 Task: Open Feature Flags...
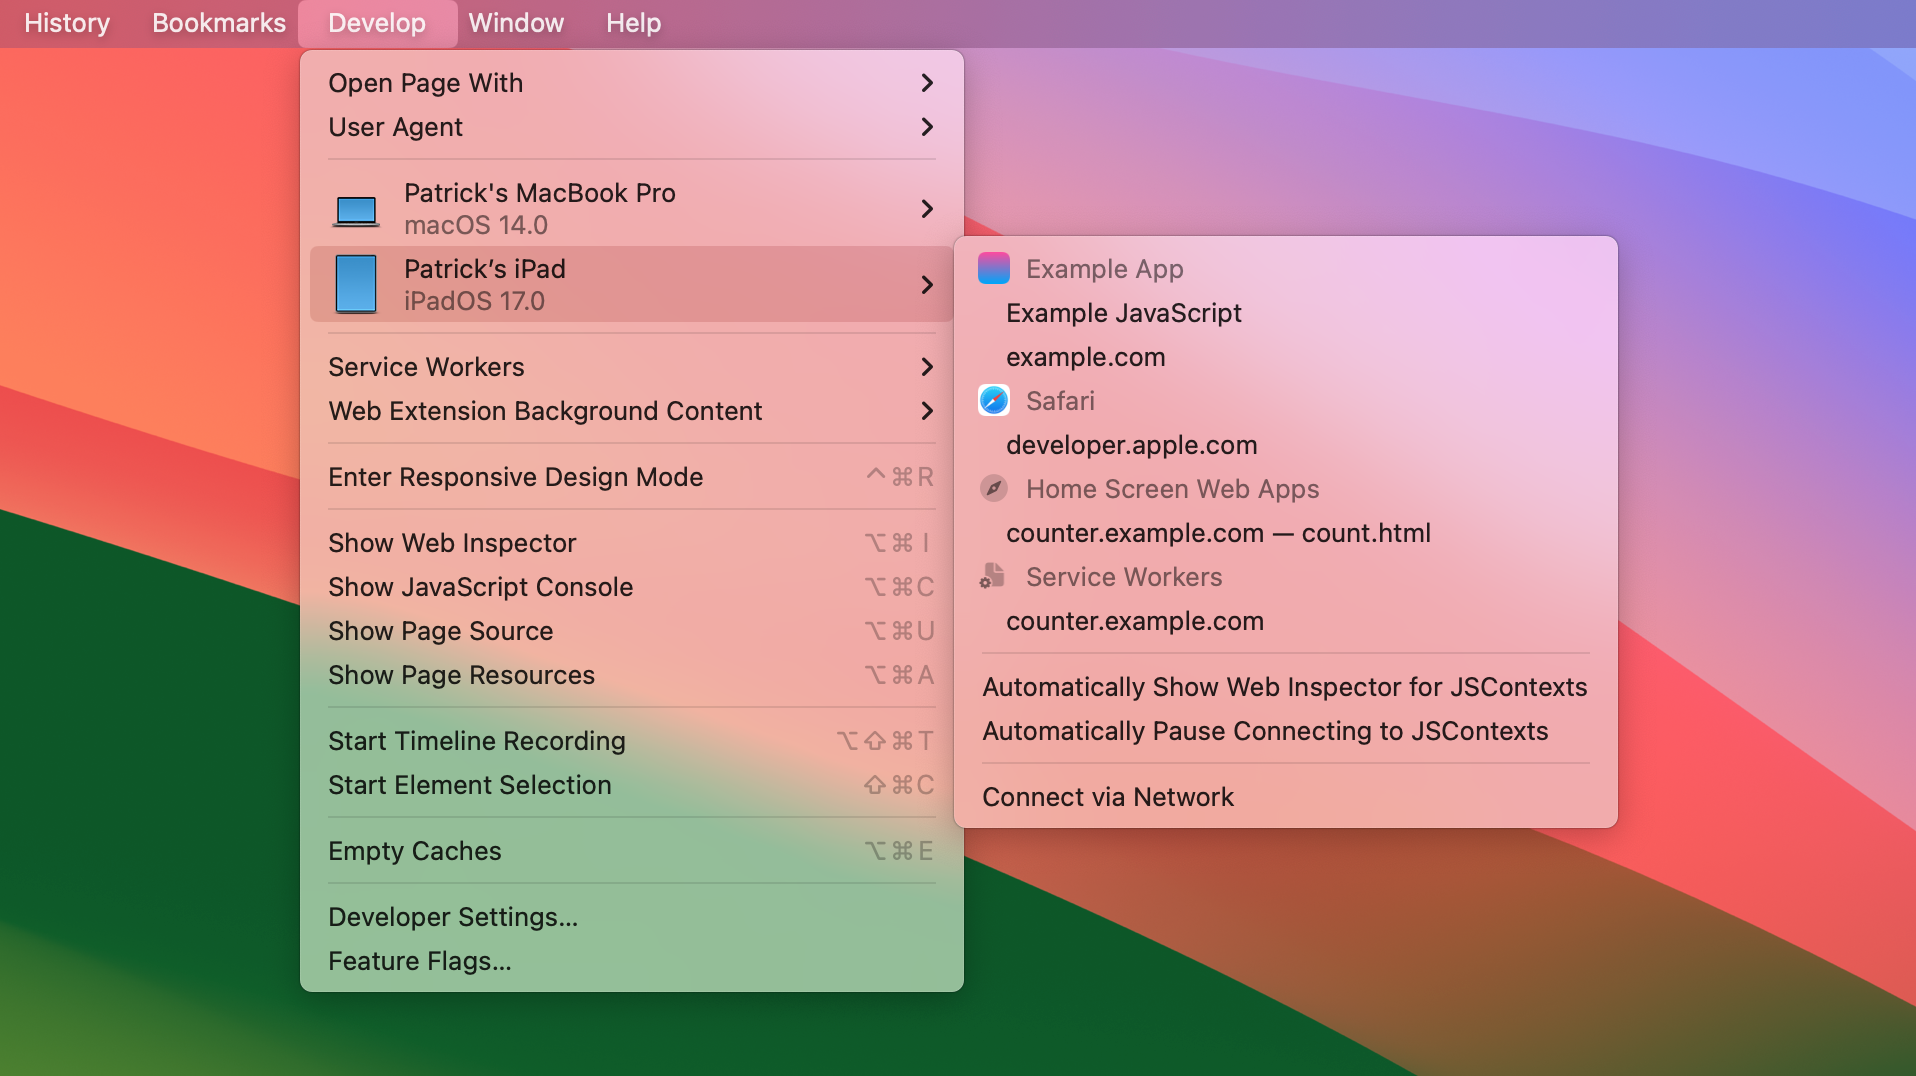tap(631, 961)
